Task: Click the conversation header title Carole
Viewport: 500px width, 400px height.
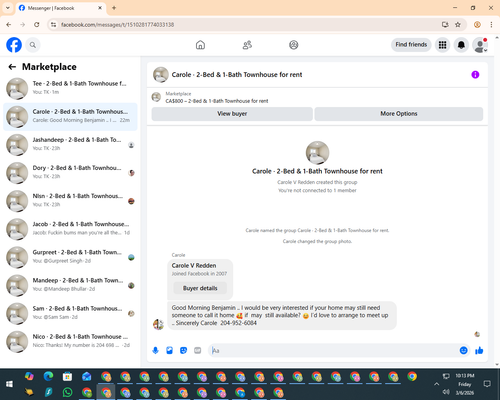Action: tap(237, 75)
